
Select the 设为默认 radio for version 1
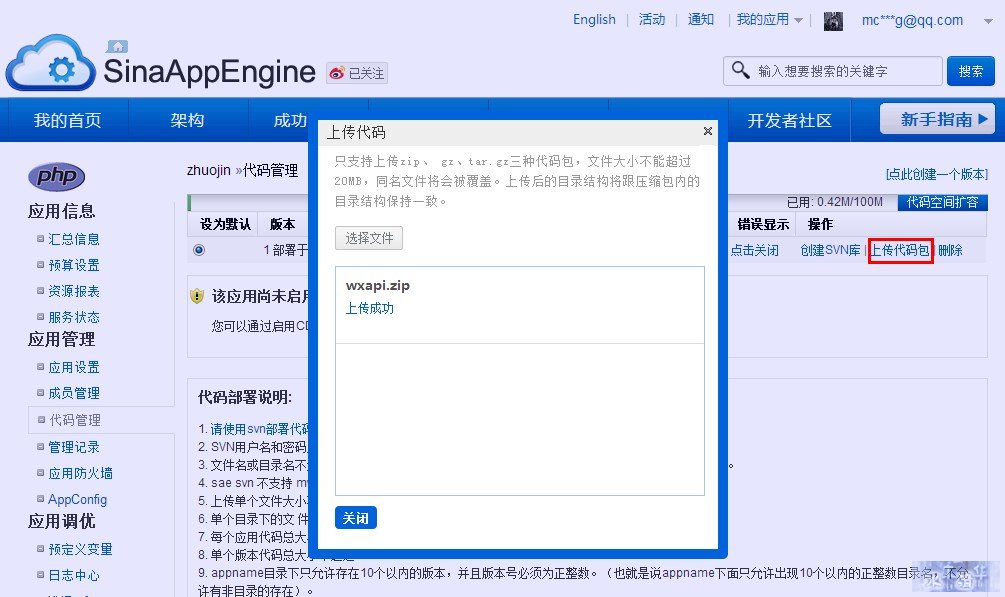(199, 250)
